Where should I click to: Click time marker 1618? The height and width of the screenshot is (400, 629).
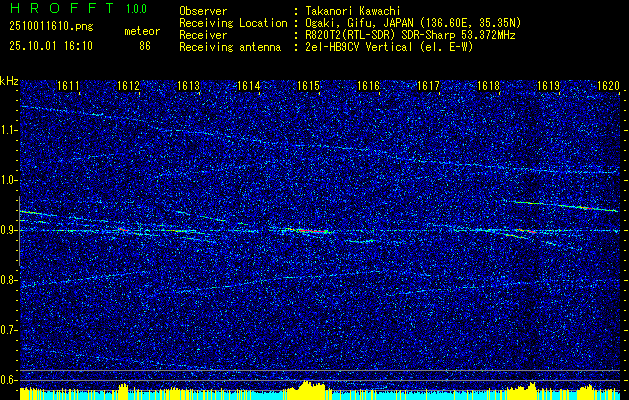[489, 86]
